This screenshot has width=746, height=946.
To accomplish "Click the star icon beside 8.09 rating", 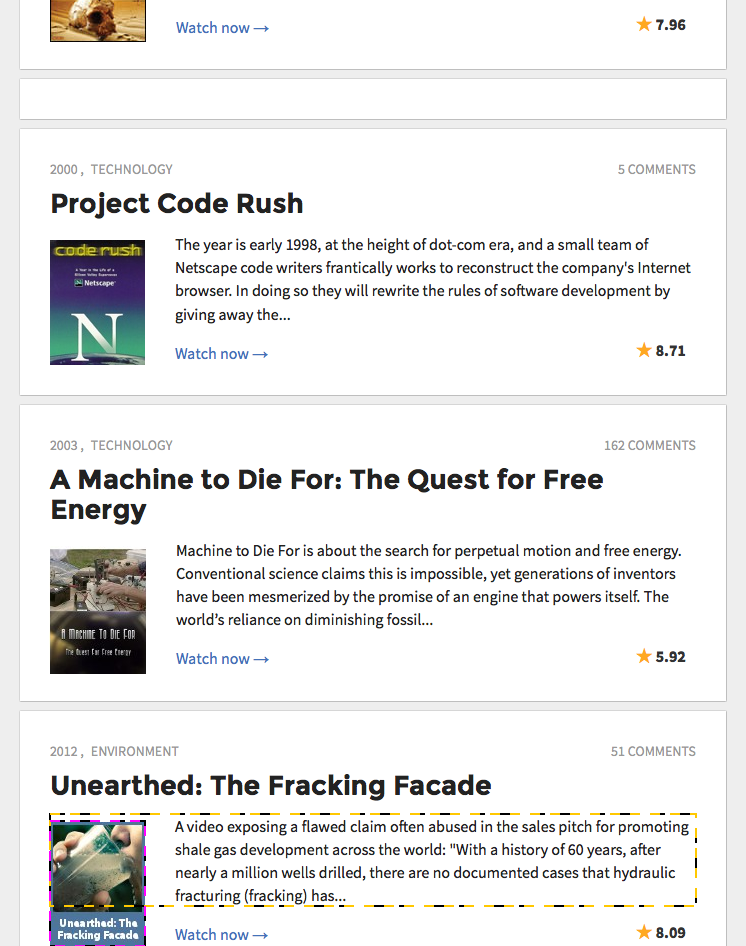I will pos(643,932).
